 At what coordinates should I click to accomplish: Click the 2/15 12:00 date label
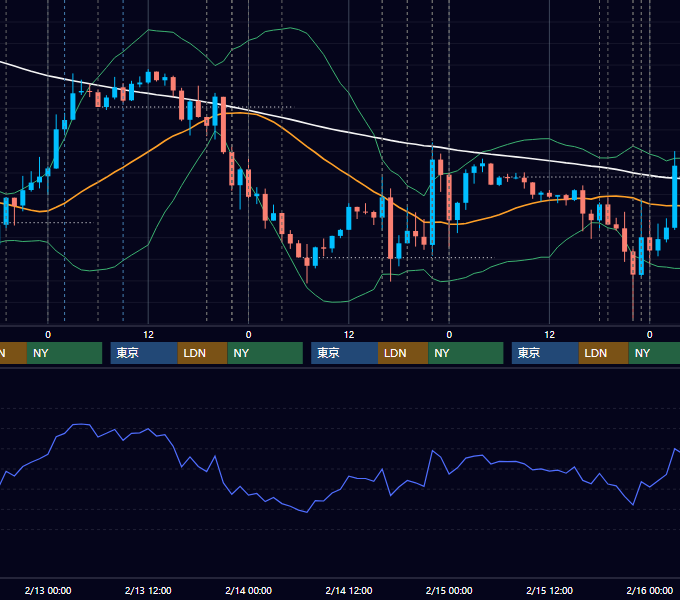point(549,590)
